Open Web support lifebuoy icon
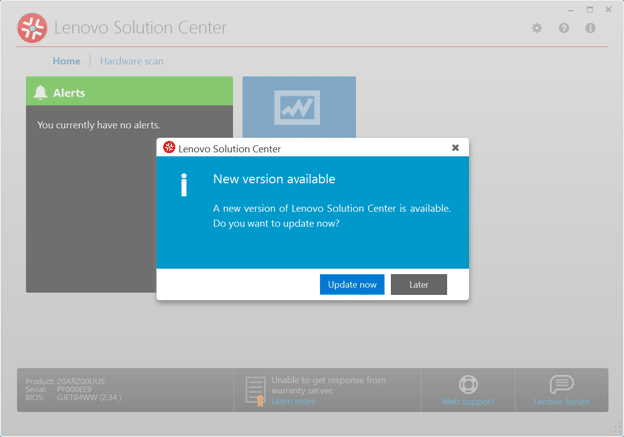The height and width of the screenshot is (437, 624). click(x=468, y=384)
